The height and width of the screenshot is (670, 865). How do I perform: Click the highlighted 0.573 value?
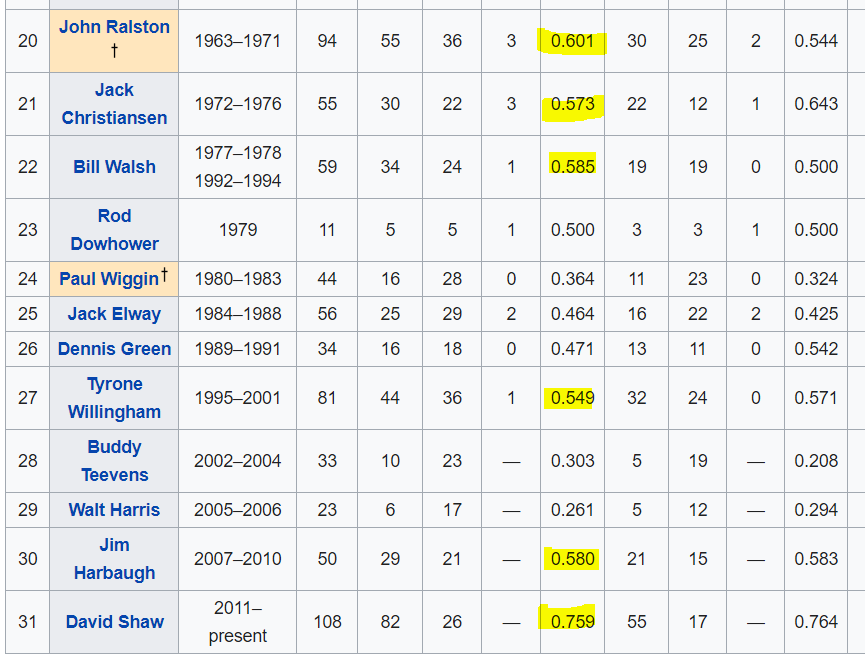point(573,104)
